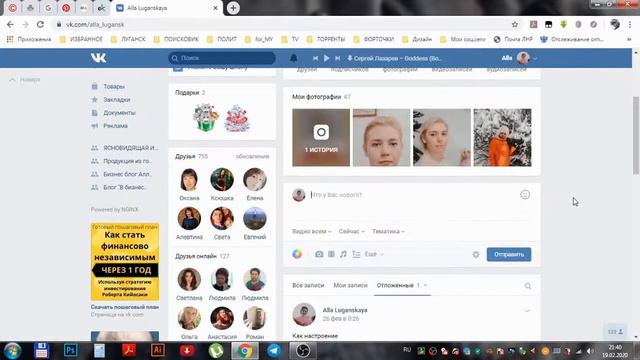
Task: Open the ИЗБРАННОЕ bookmarks folder
Action: (x=81, y=39)
